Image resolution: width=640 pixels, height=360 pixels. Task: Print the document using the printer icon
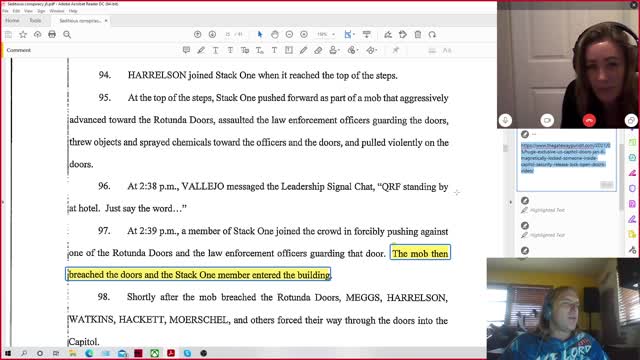(x=52, y=35)
